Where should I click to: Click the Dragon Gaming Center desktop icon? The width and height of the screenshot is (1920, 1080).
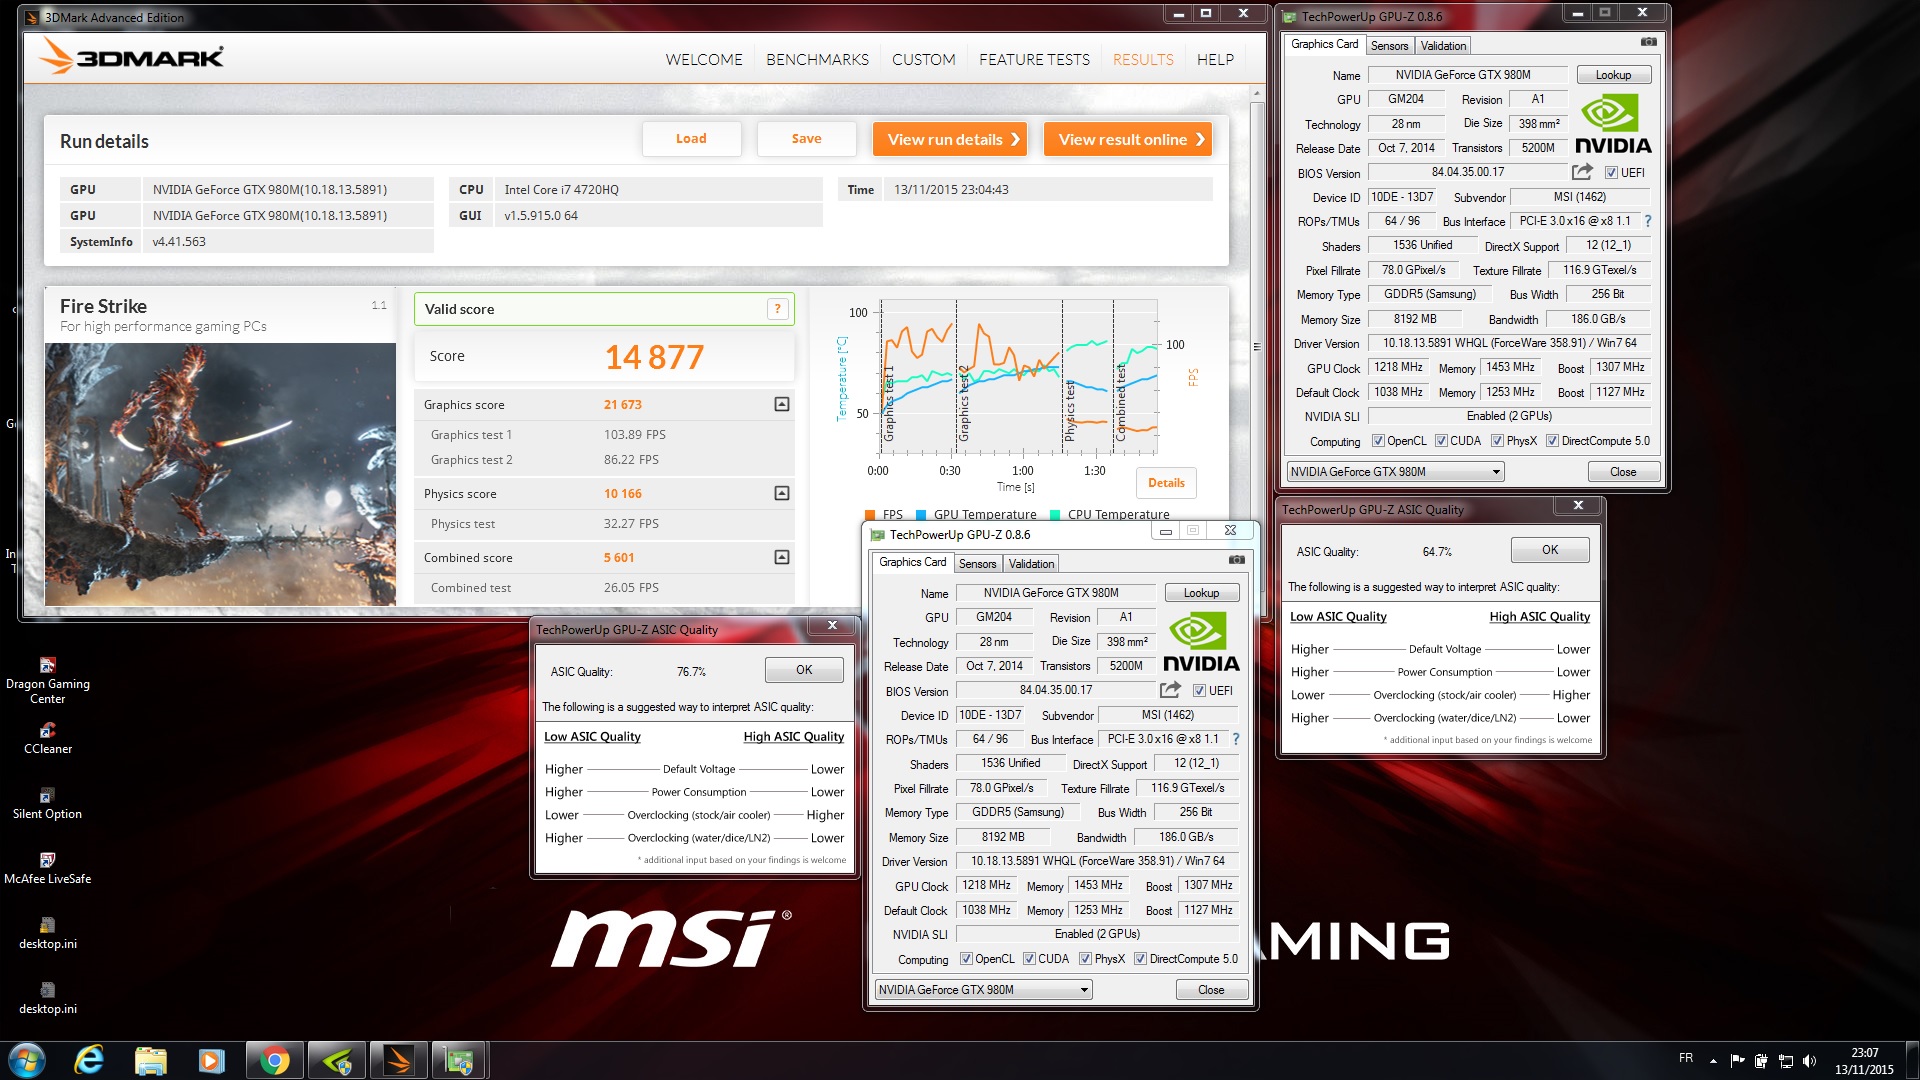point(47,680)
